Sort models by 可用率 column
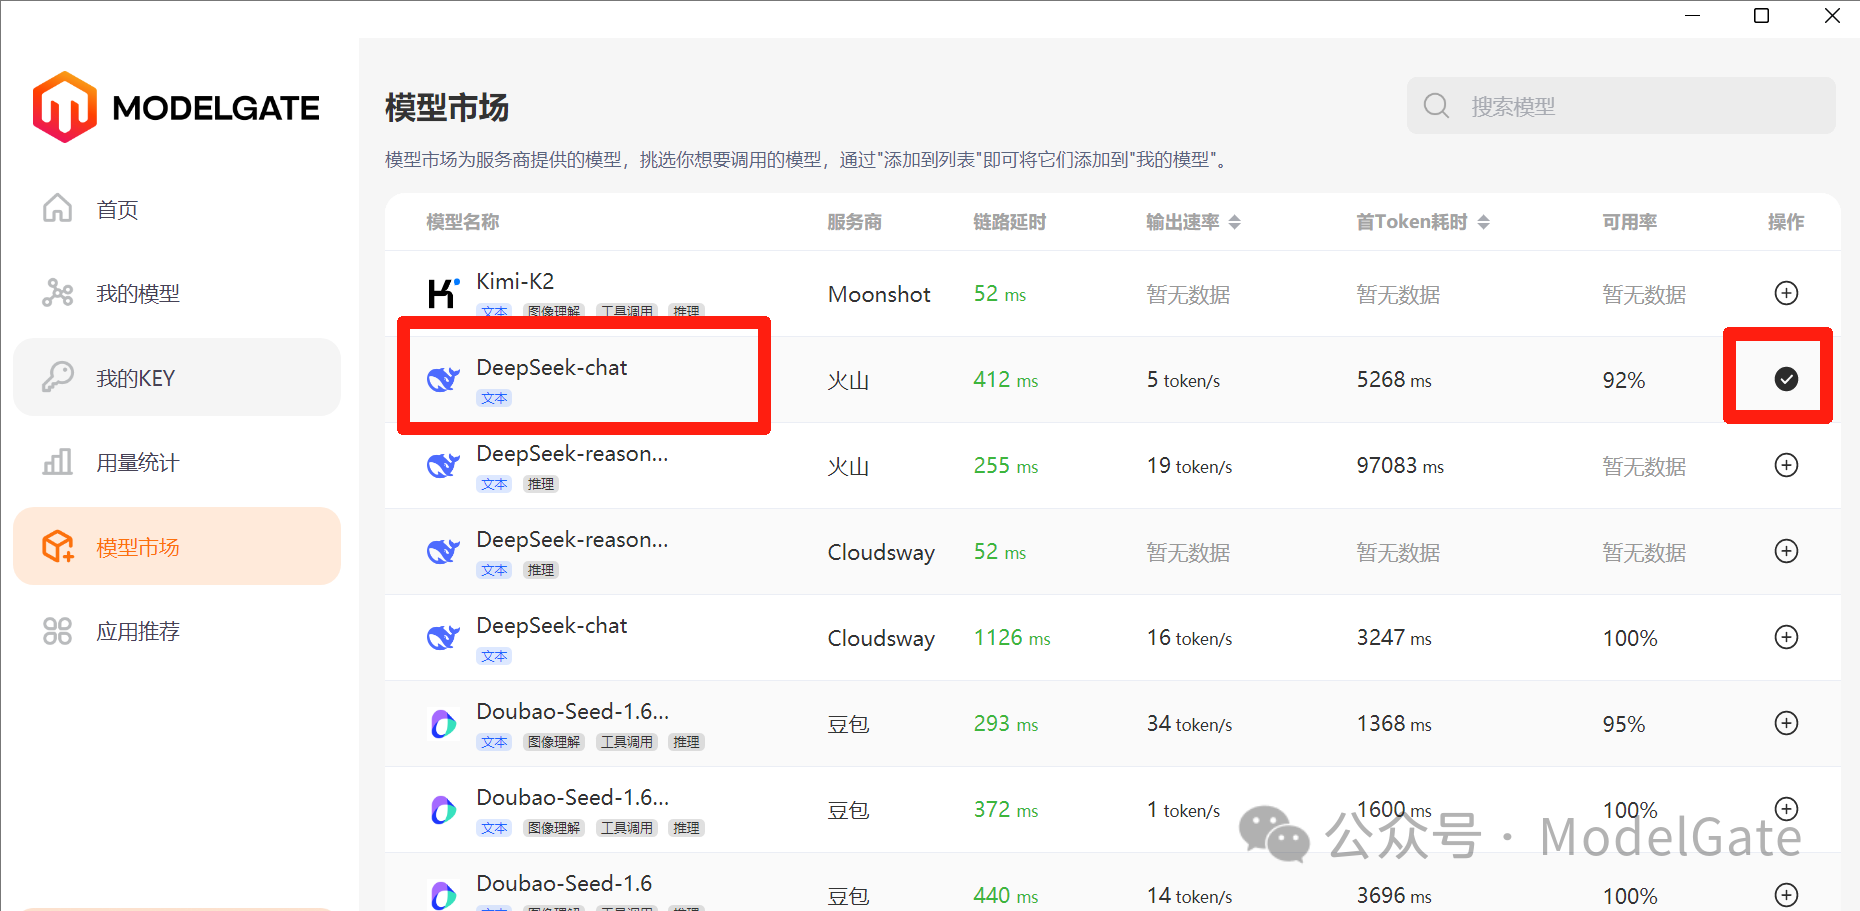The image size is (1860, 911). [1629, 221]
